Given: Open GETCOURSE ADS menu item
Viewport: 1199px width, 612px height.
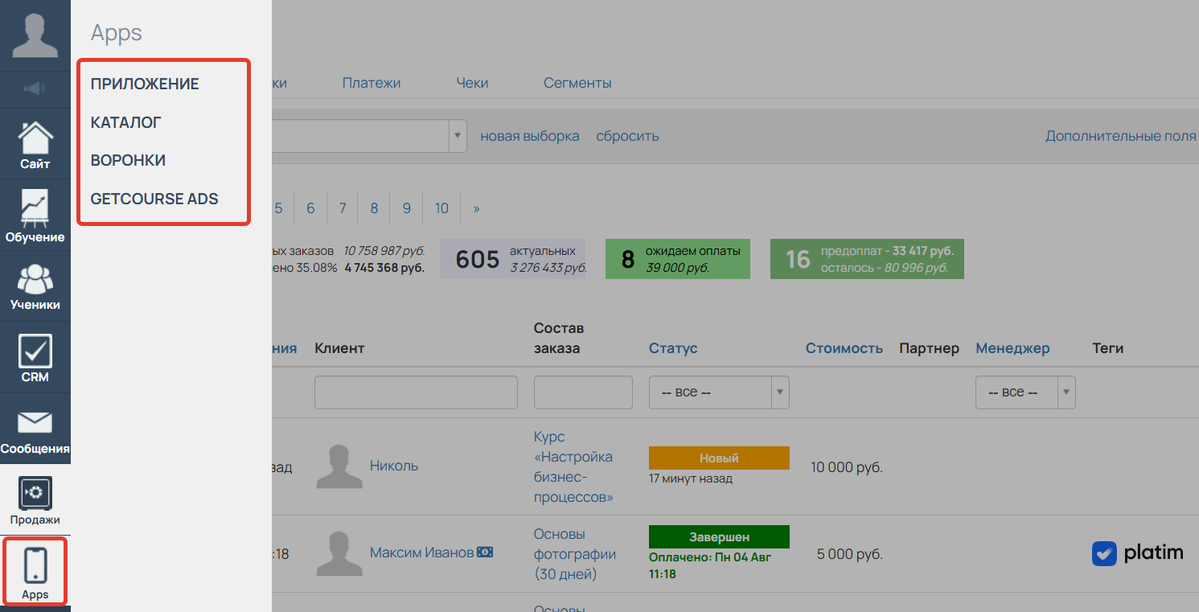Looking at the screenshot, I should (154, 198).
